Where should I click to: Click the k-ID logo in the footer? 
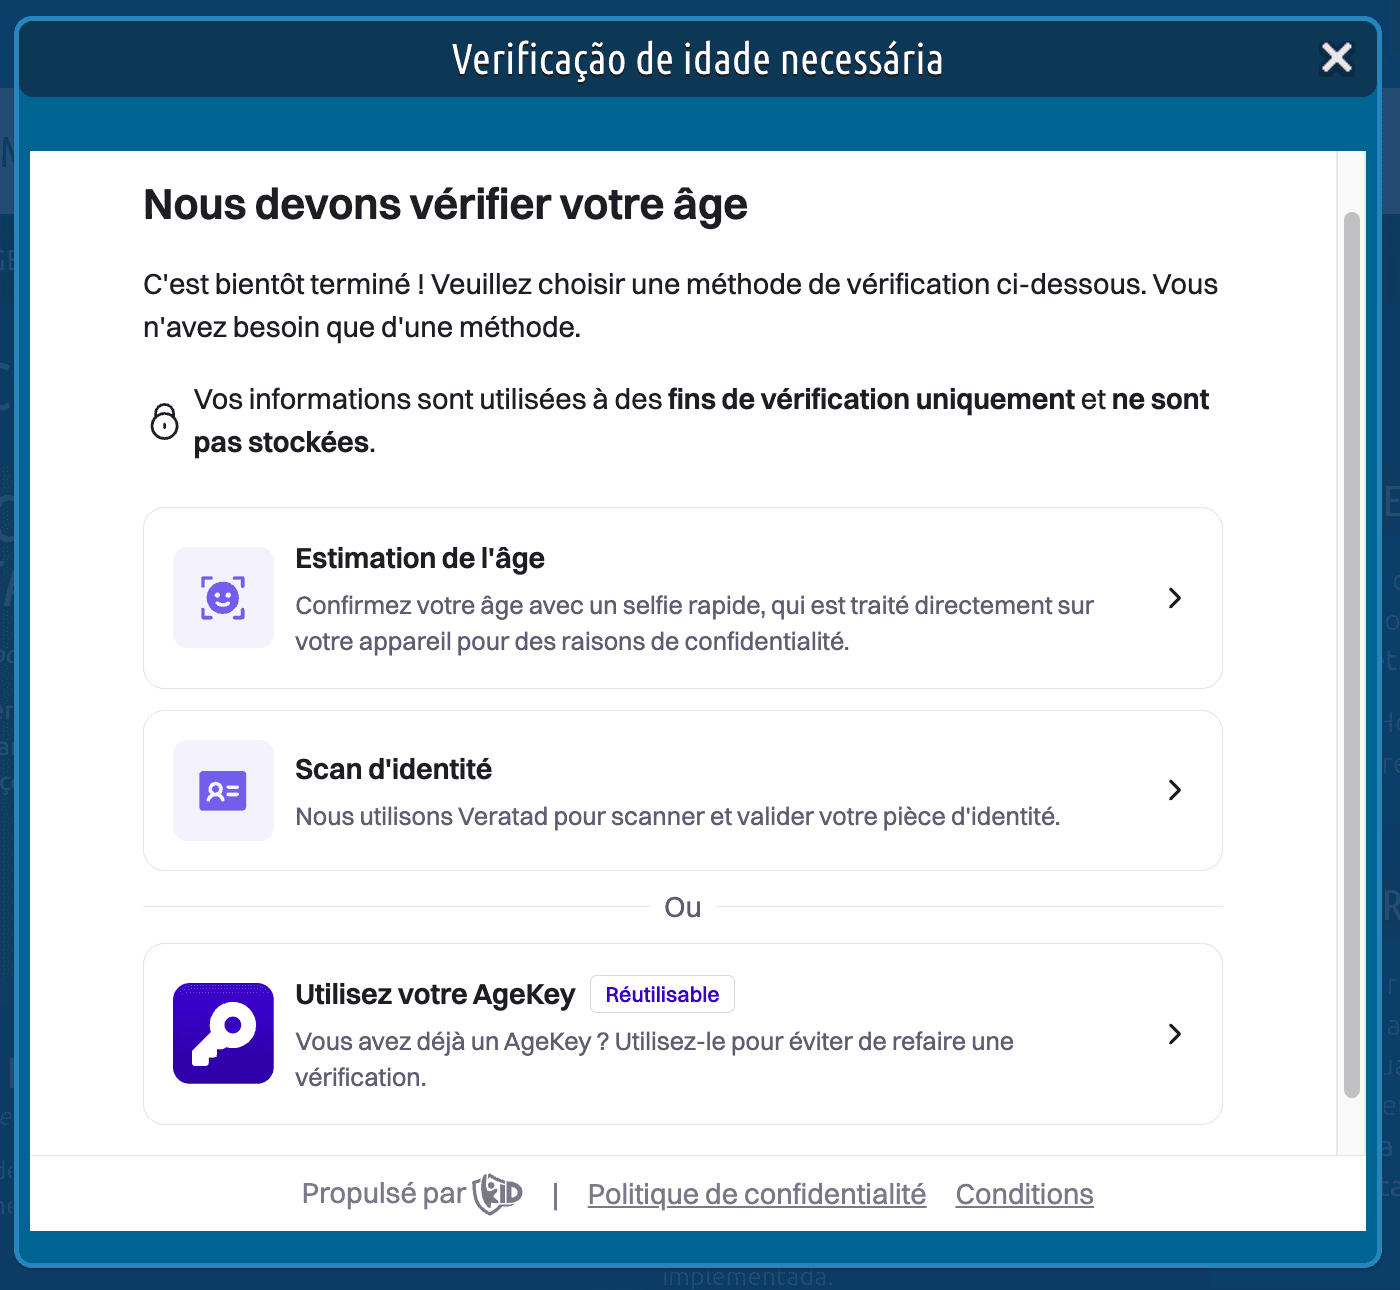pyautogui.click(x=498, y=1193)
